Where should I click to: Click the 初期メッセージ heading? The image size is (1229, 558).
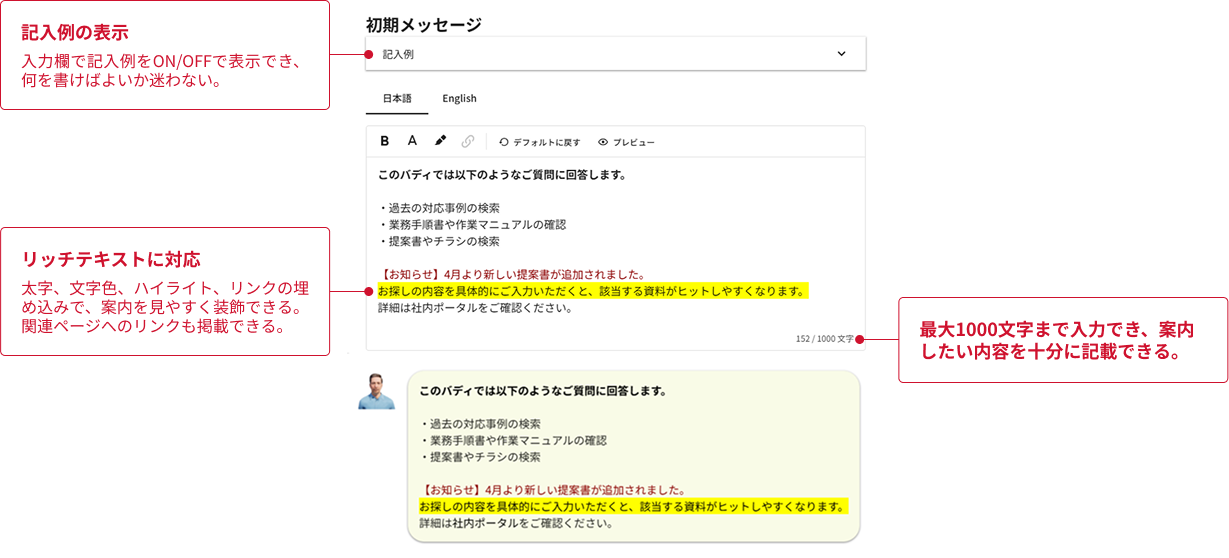[x=423, y=24]
